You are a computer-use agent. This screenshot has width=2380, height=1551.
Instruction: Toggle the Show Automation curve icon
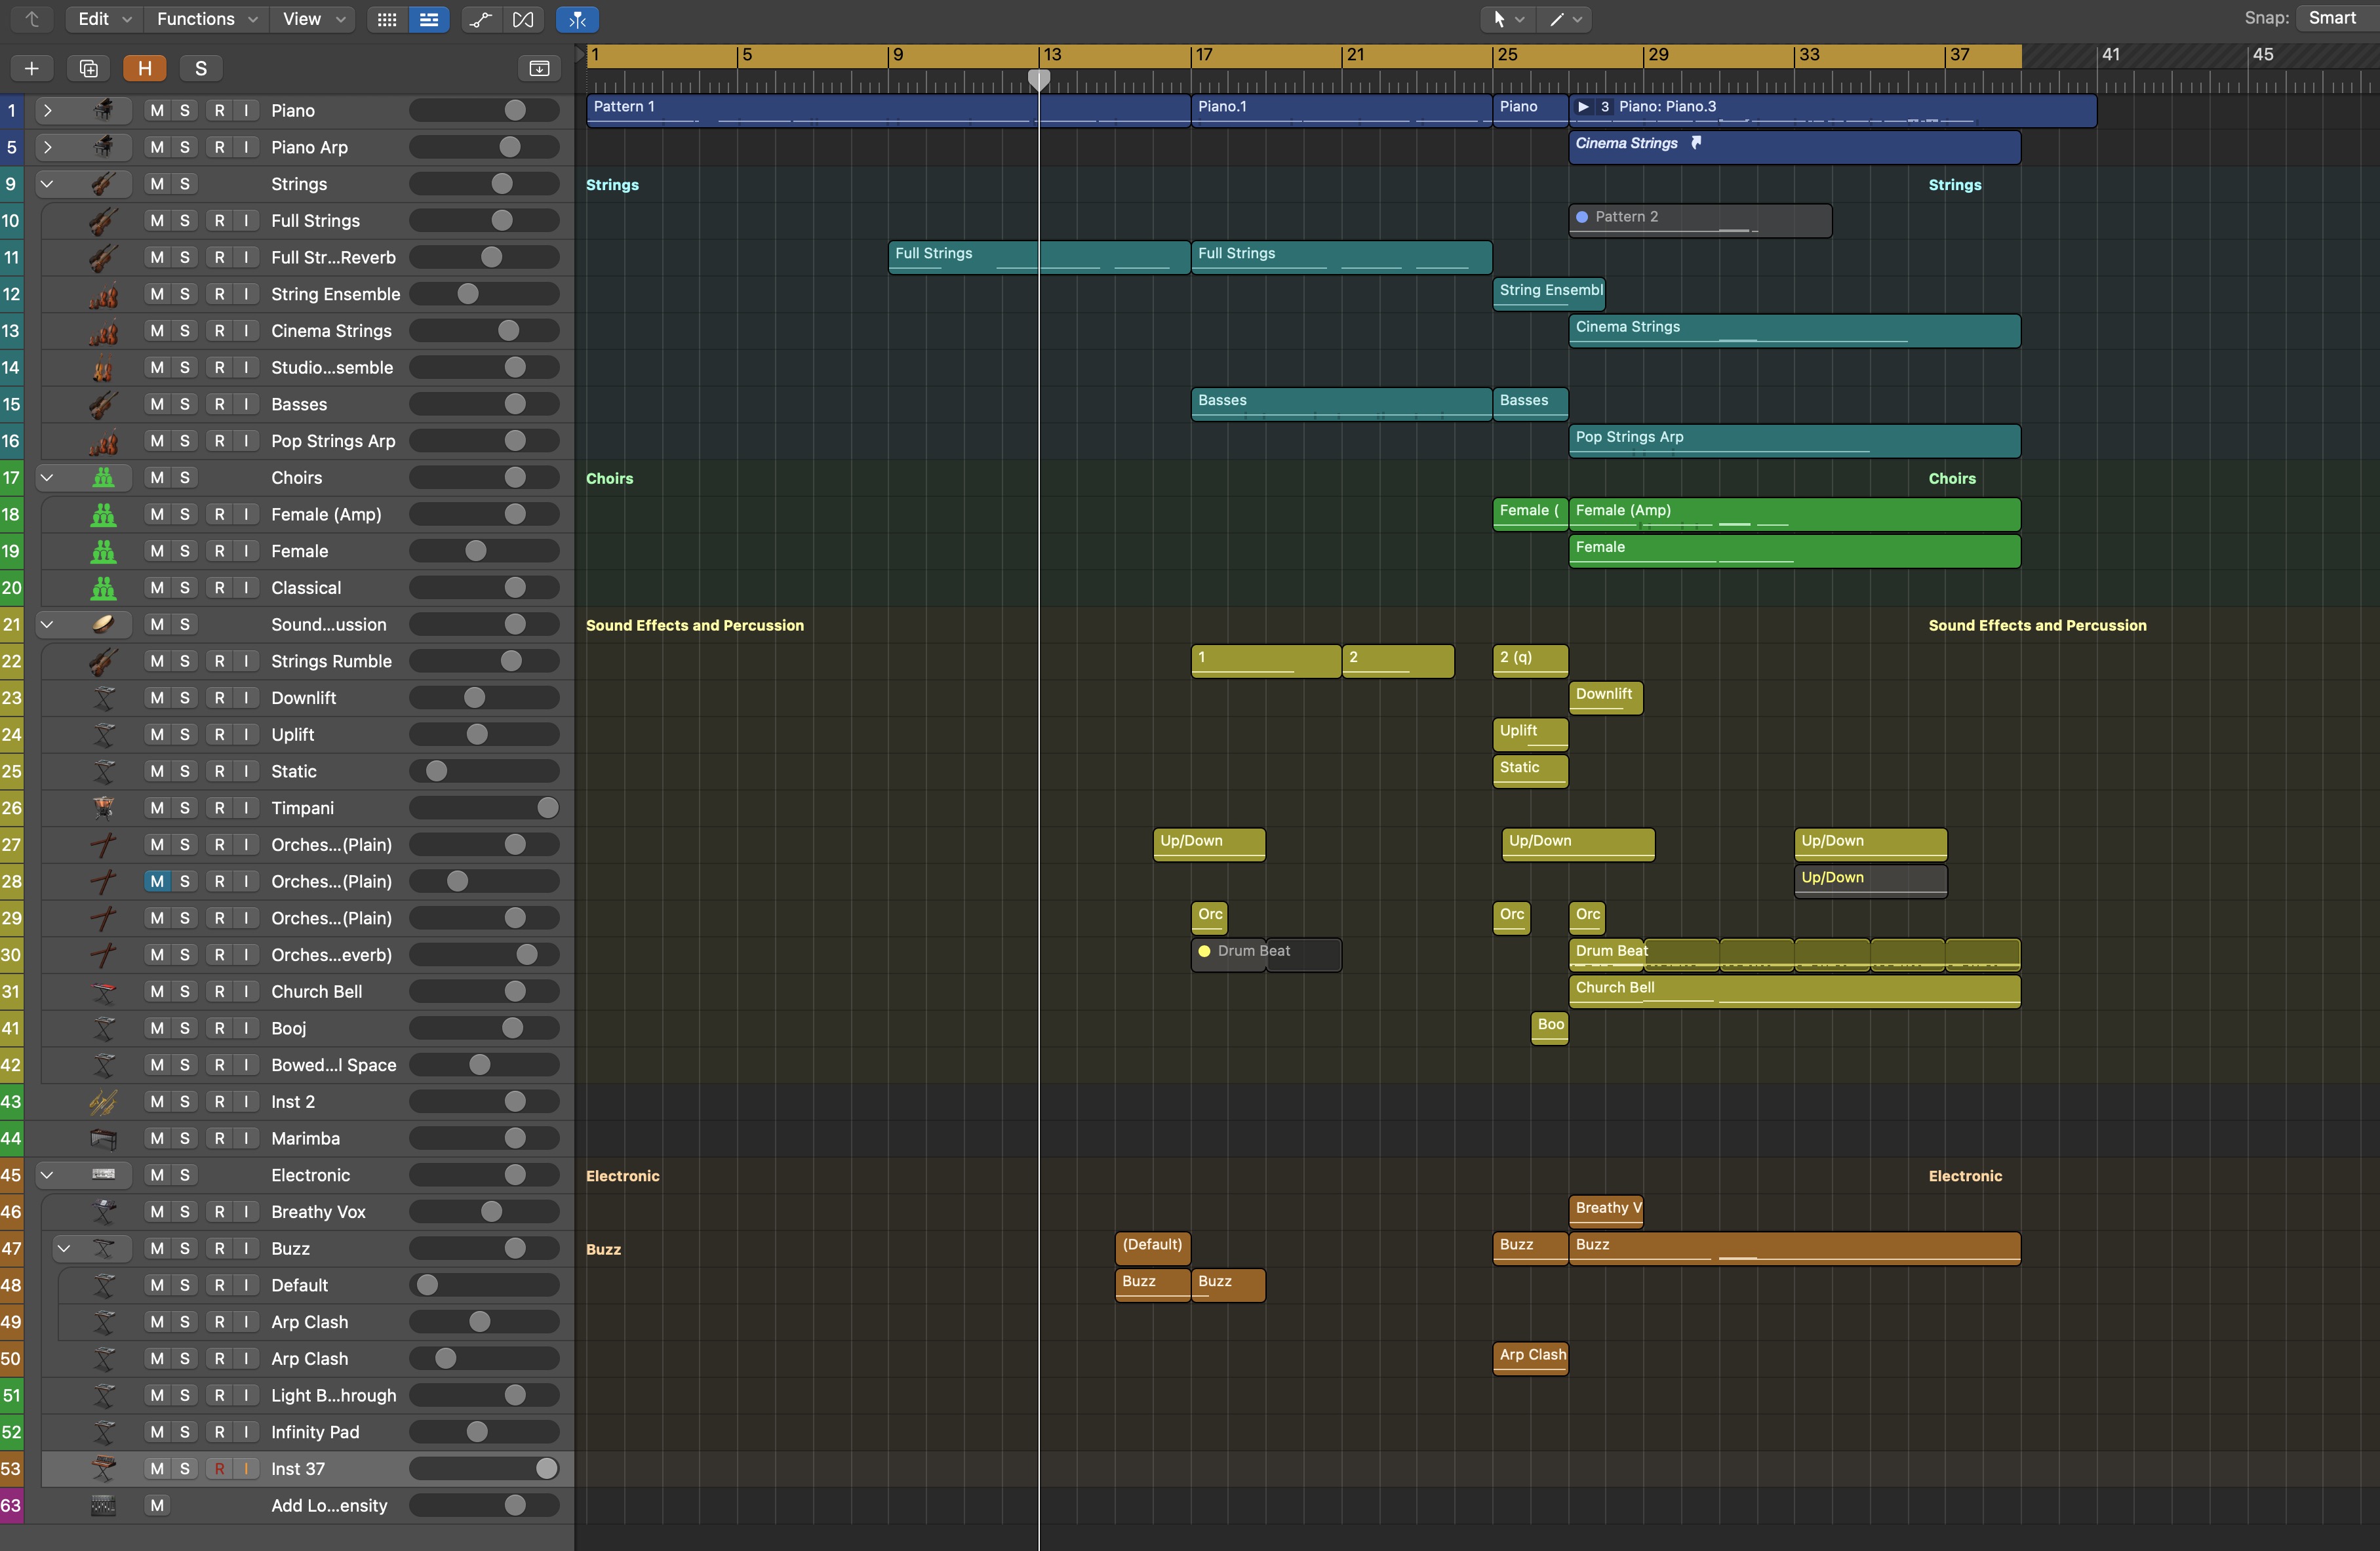[480, 19]
